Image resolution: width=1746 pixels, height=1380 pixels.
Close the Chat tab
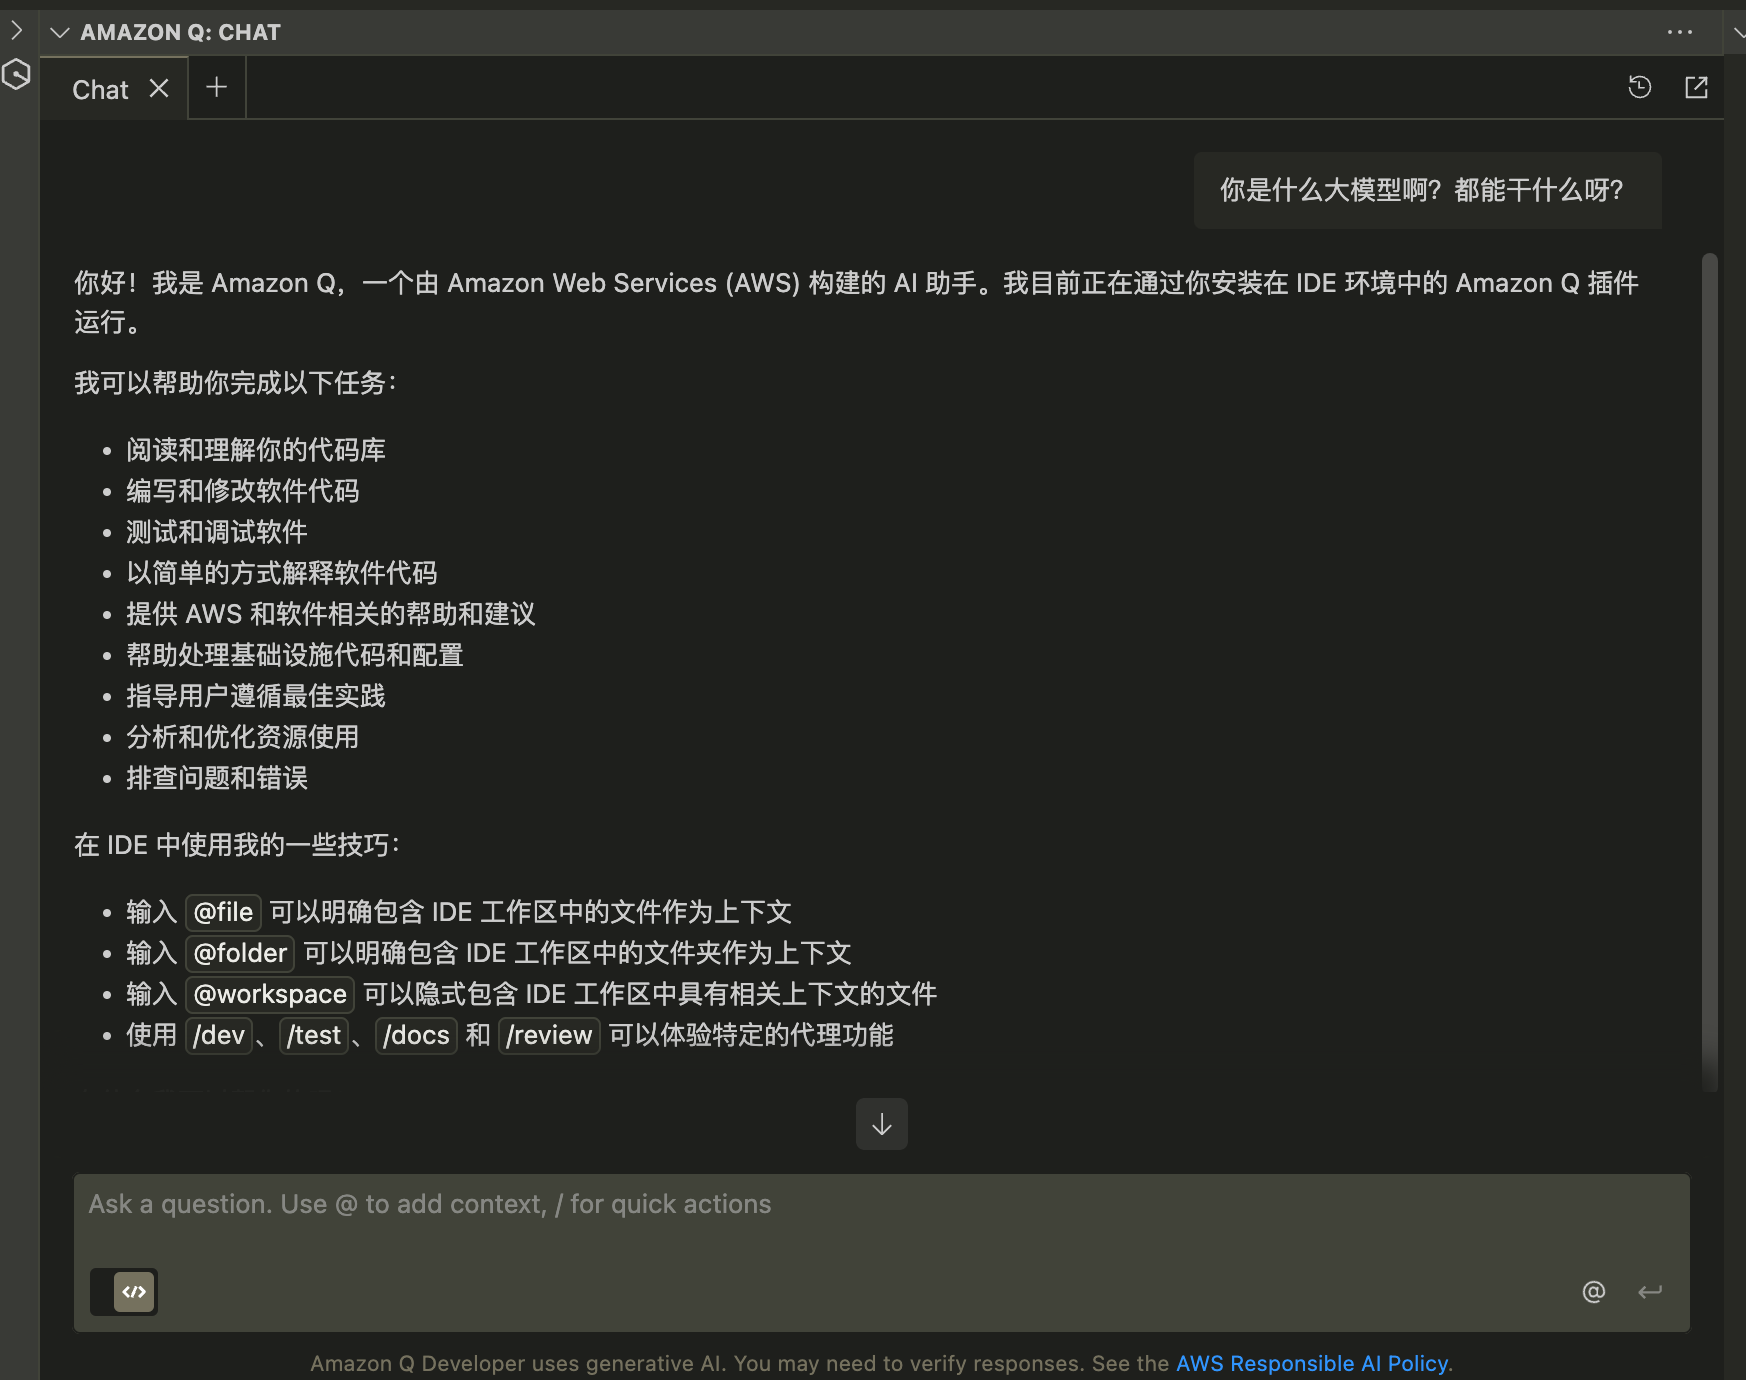[158, 89]
